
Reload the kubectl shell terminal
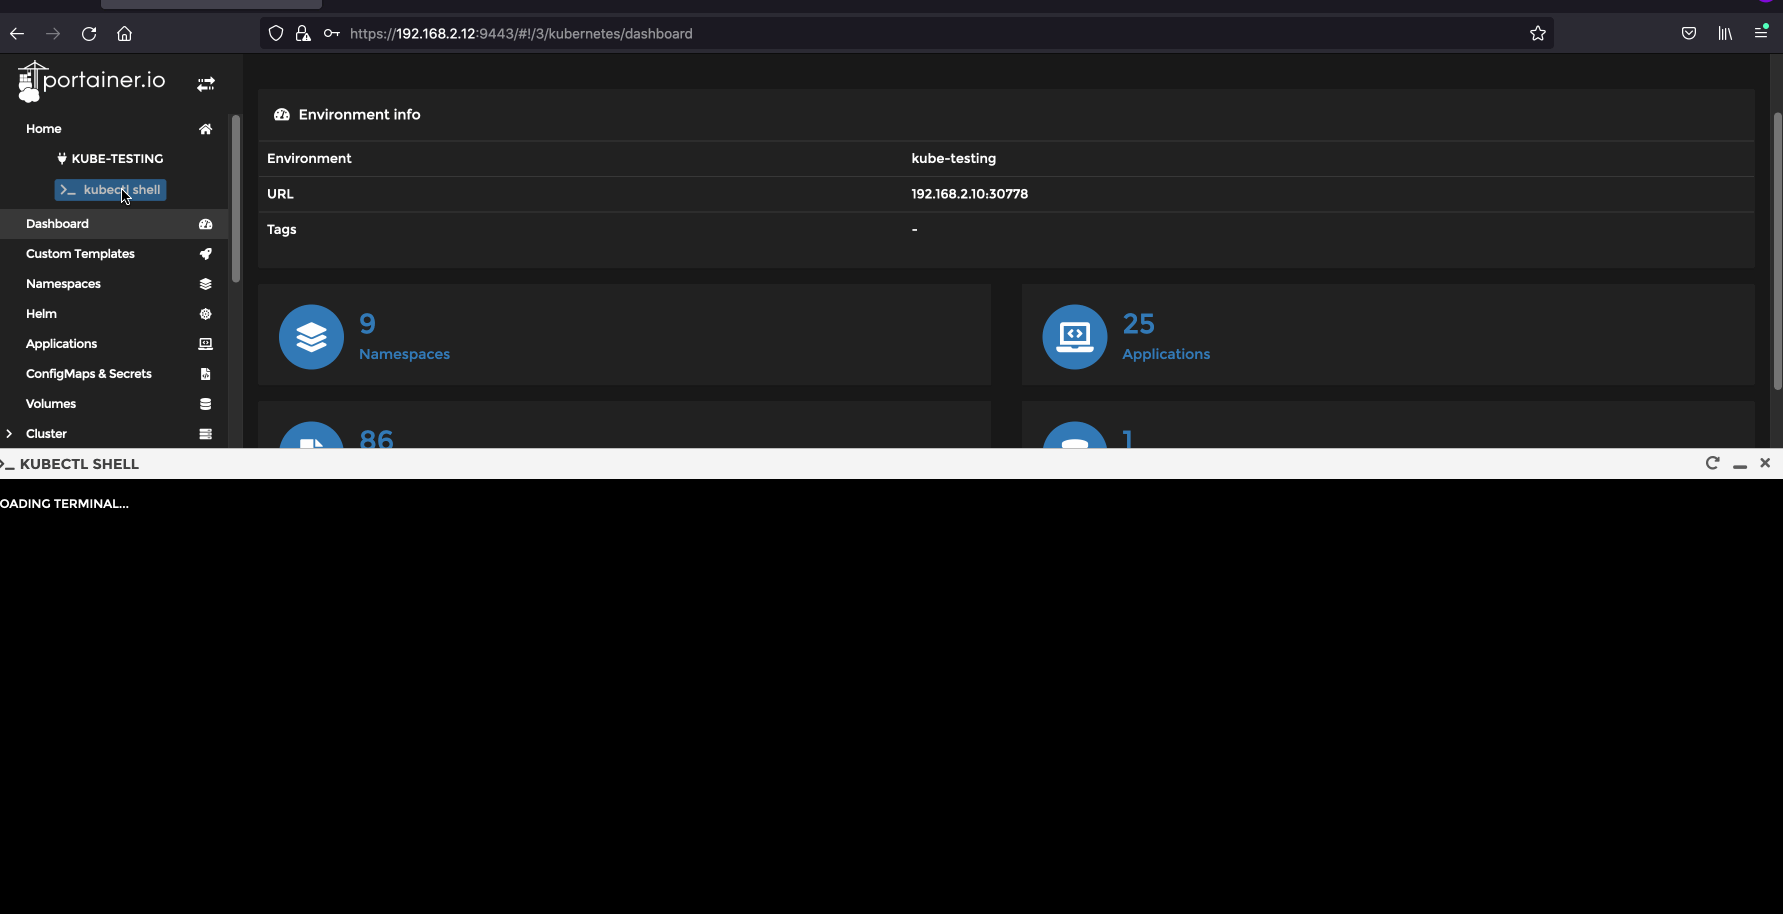1713,463
